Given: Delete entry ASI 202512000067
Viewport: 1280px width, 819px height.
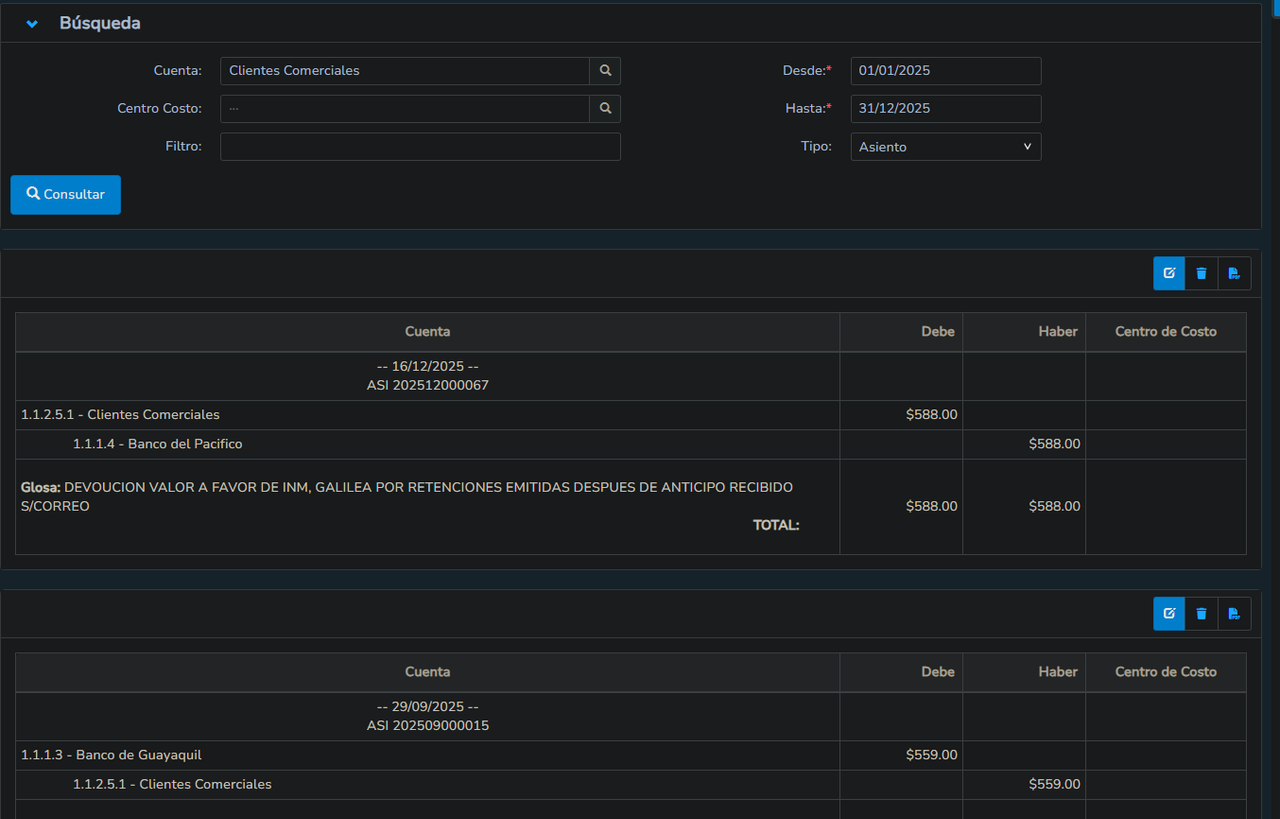Looking at the screenshot, I should click(1201, 274).
